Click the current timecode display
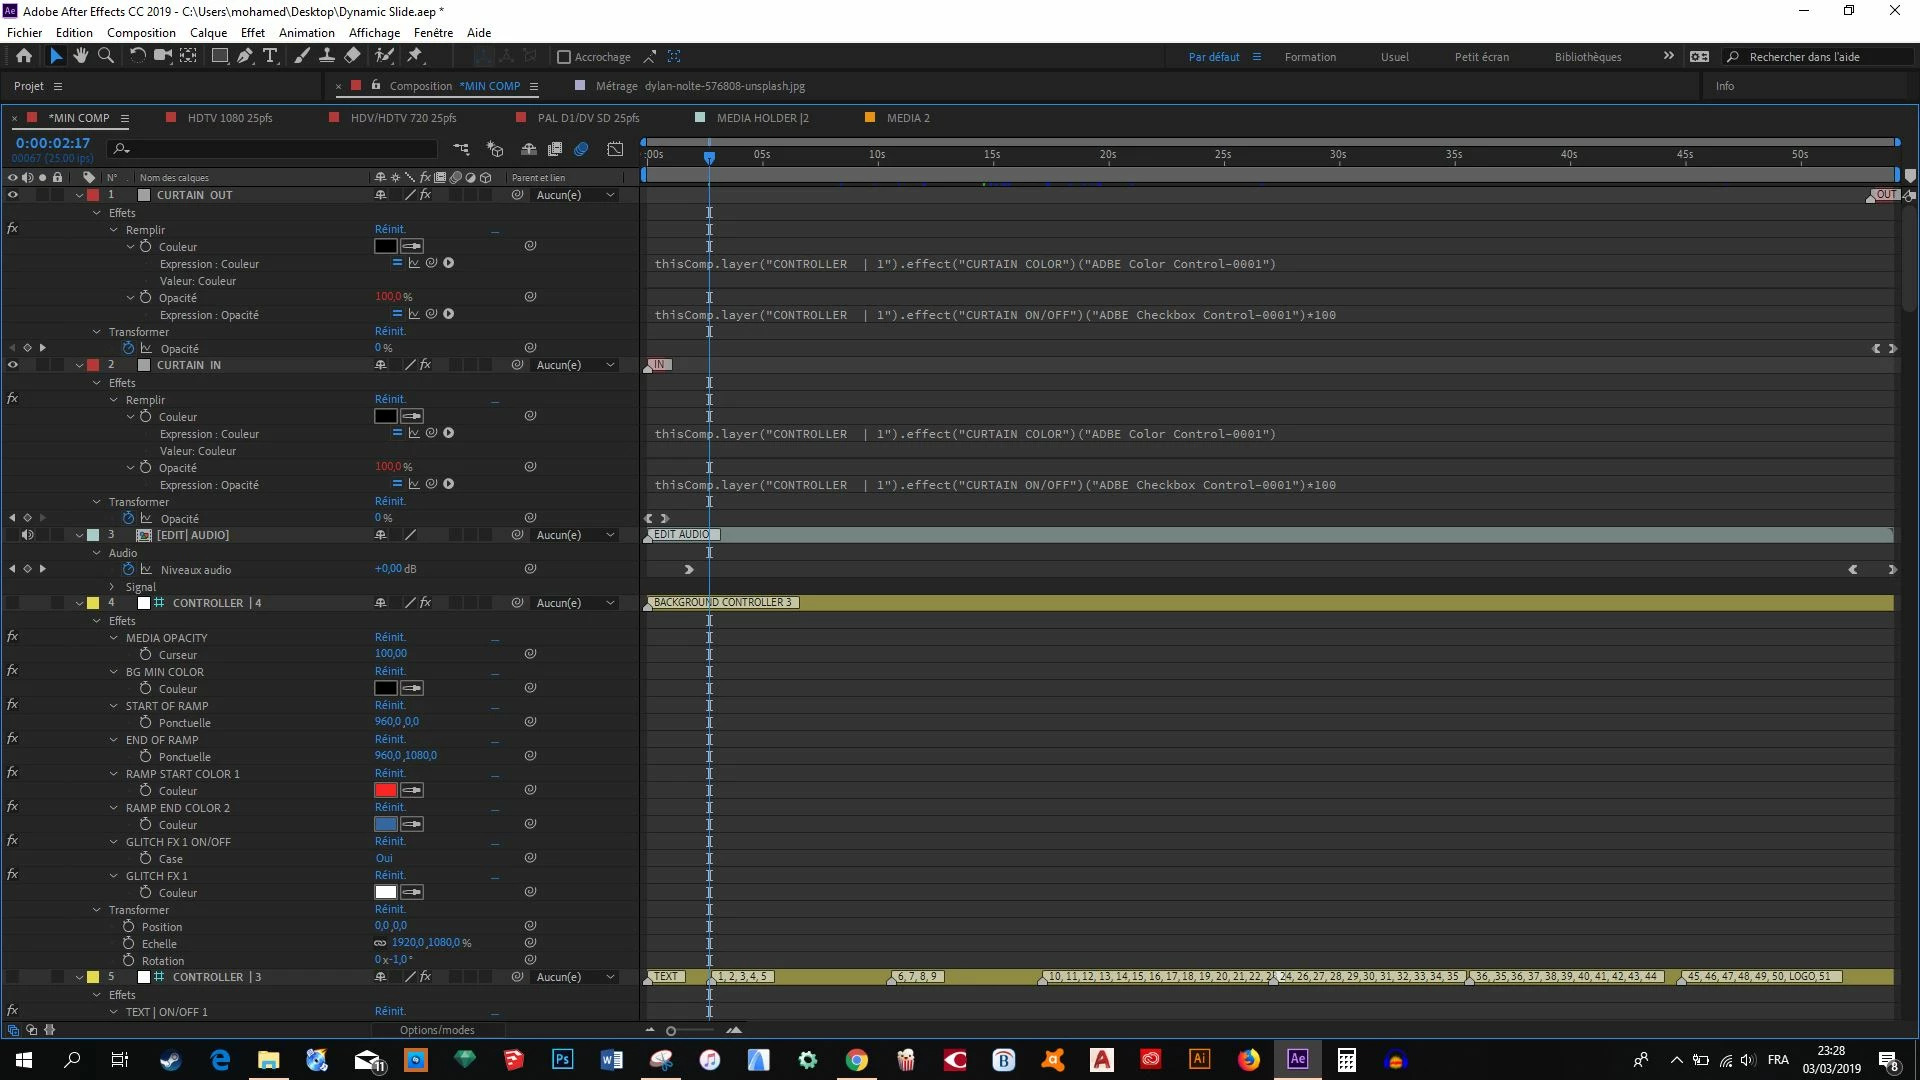 [53, 143]
